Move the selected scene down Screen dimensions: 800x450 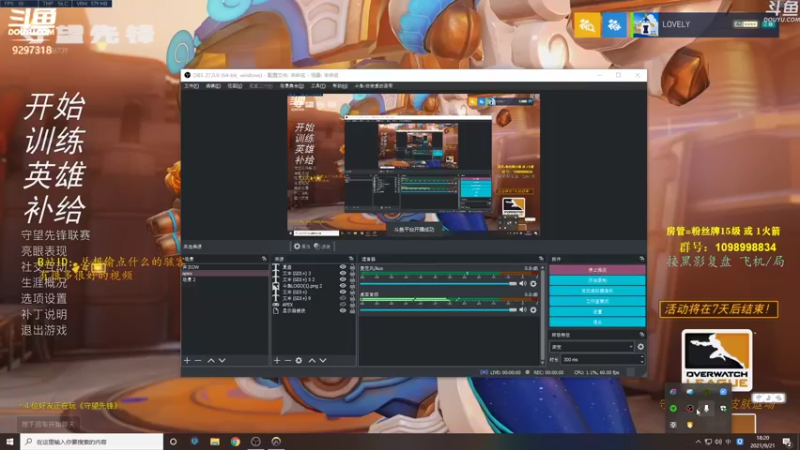coord(222,361)
